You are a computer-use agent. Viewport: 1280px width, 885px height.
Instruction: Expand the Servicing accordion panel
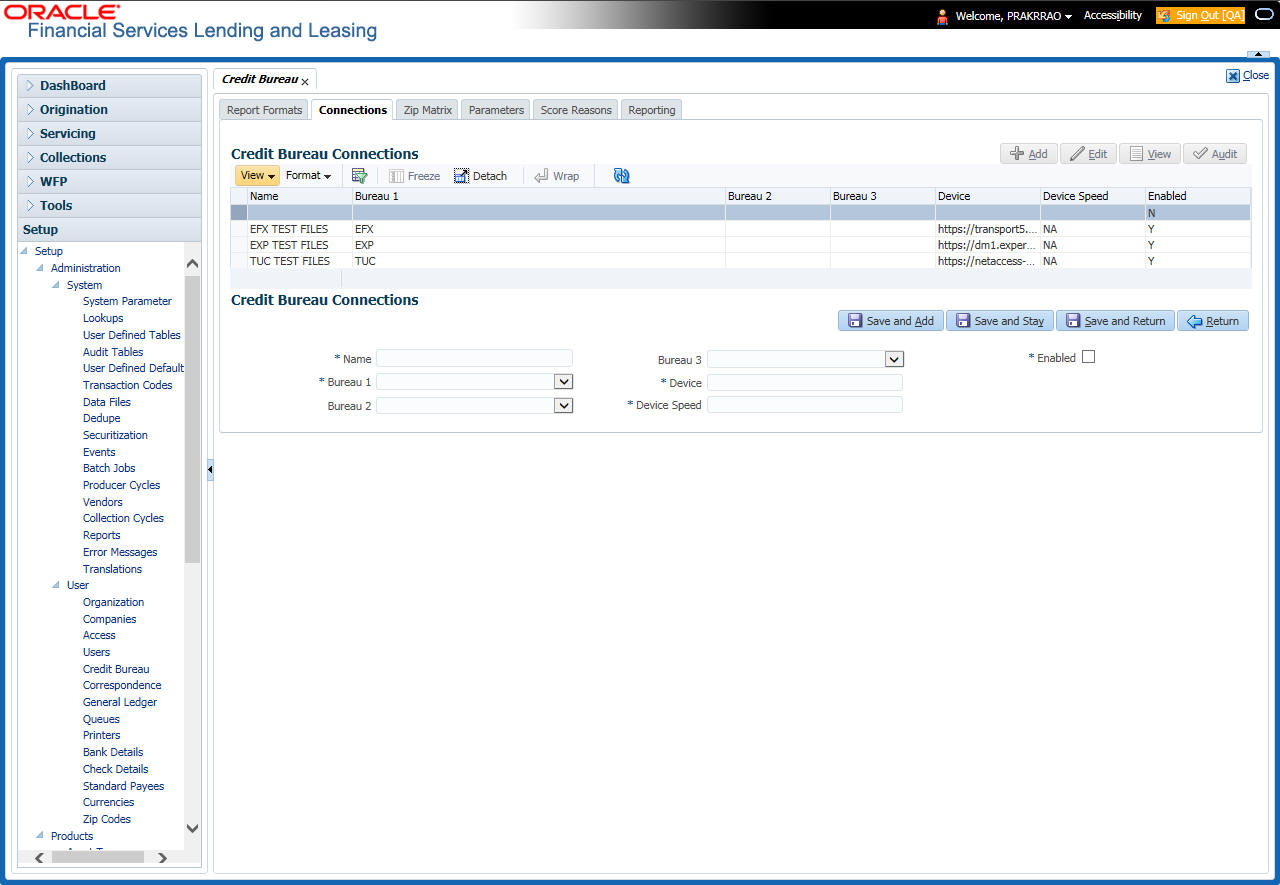[x=109, y=134]
